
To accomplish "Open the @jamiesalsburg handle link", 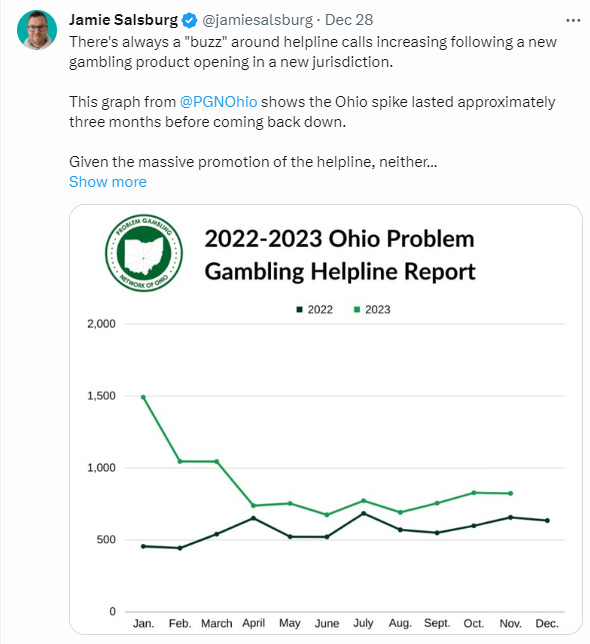I will pyautogui.click(x=257, y=20).
